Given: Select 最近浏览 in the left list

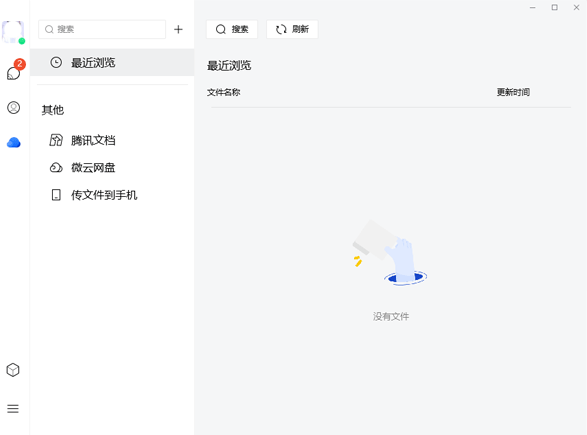Looking at the screenshot, I should [112, 62].
